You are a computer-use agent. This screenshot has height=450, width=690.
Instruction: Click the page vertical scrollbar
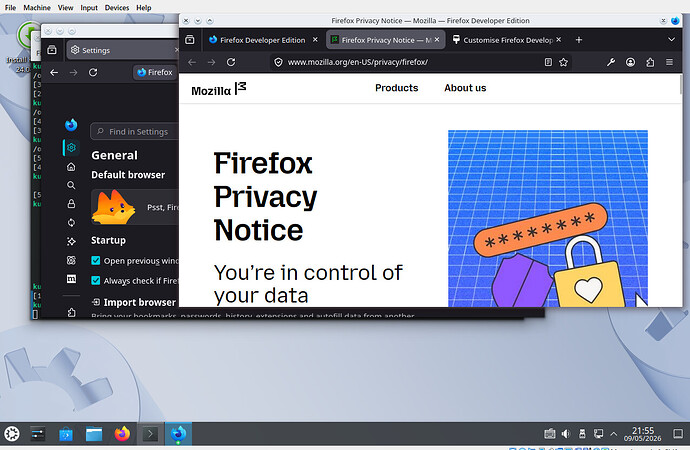click(x=680, y=84)
